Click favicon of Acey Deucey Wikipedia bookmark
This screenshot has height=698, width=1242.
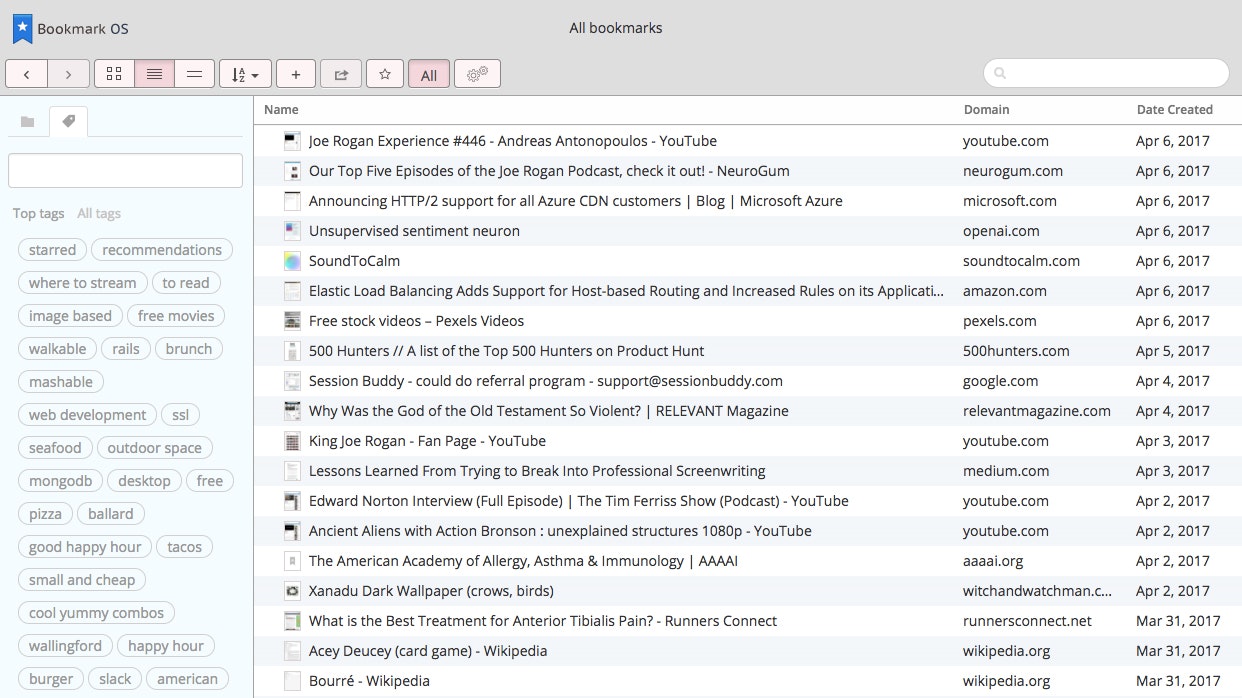(x=292, y=651)
